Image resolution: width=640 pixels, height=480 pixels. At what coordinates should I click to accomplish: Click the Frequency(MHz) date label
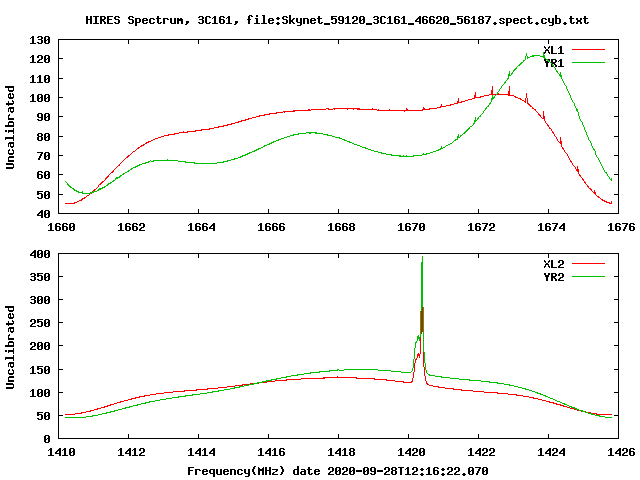(x=338, y=471)
